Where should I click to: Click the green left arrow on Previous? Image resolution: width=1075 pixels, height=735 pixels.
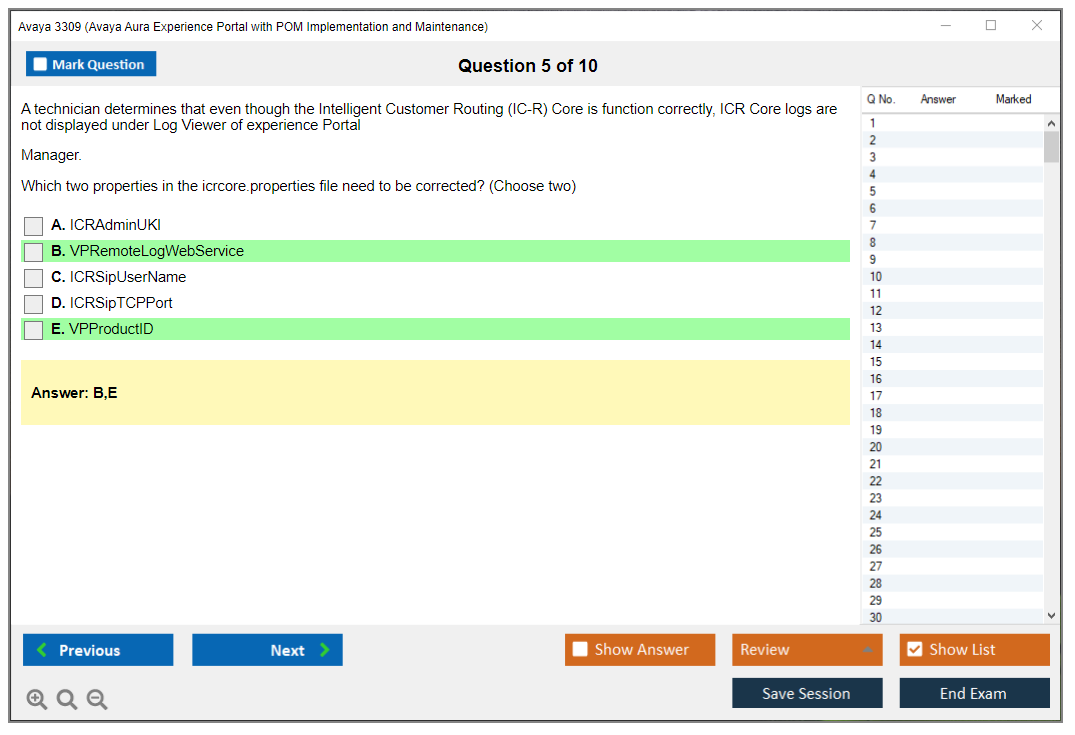(x=41, y=650)
